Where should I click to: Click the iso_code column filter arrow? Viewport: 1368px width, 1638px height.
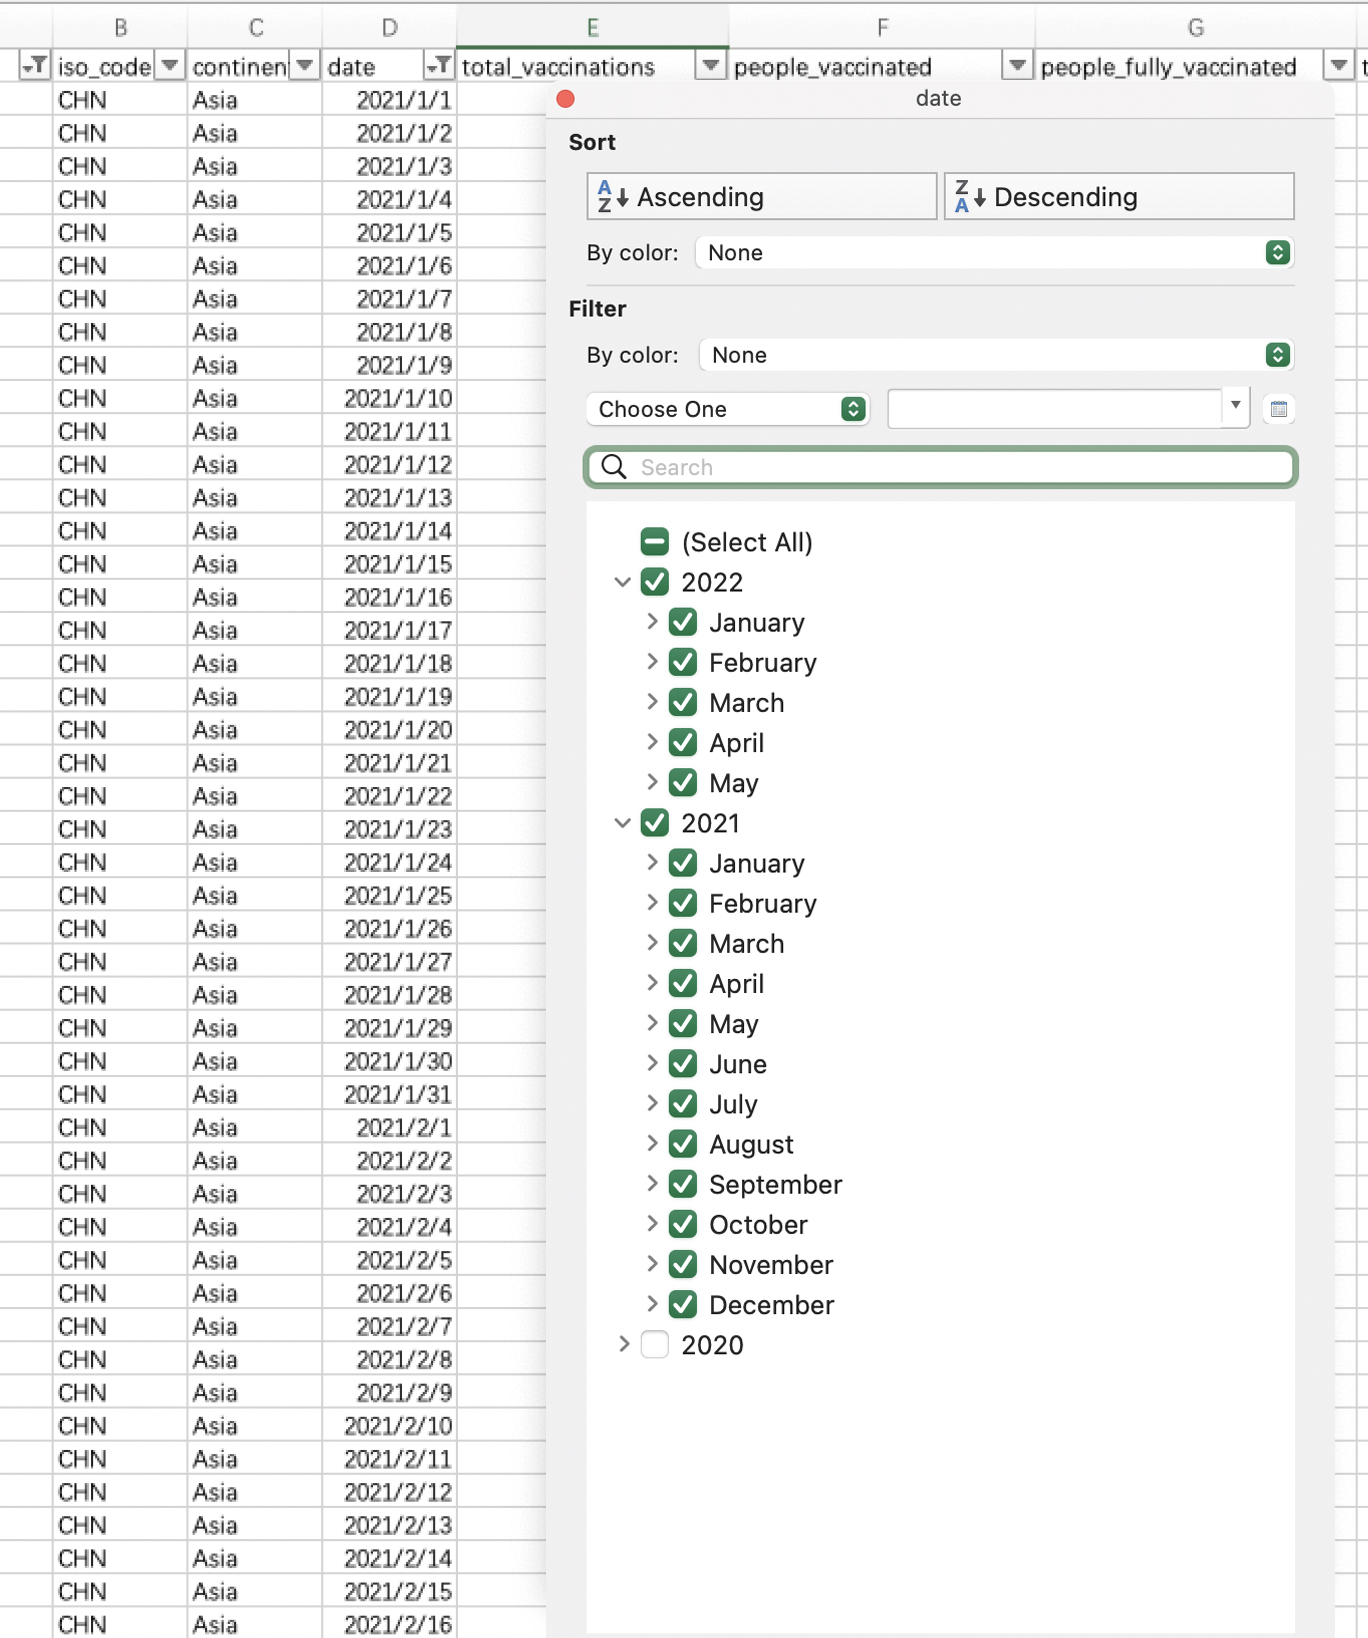170,66
